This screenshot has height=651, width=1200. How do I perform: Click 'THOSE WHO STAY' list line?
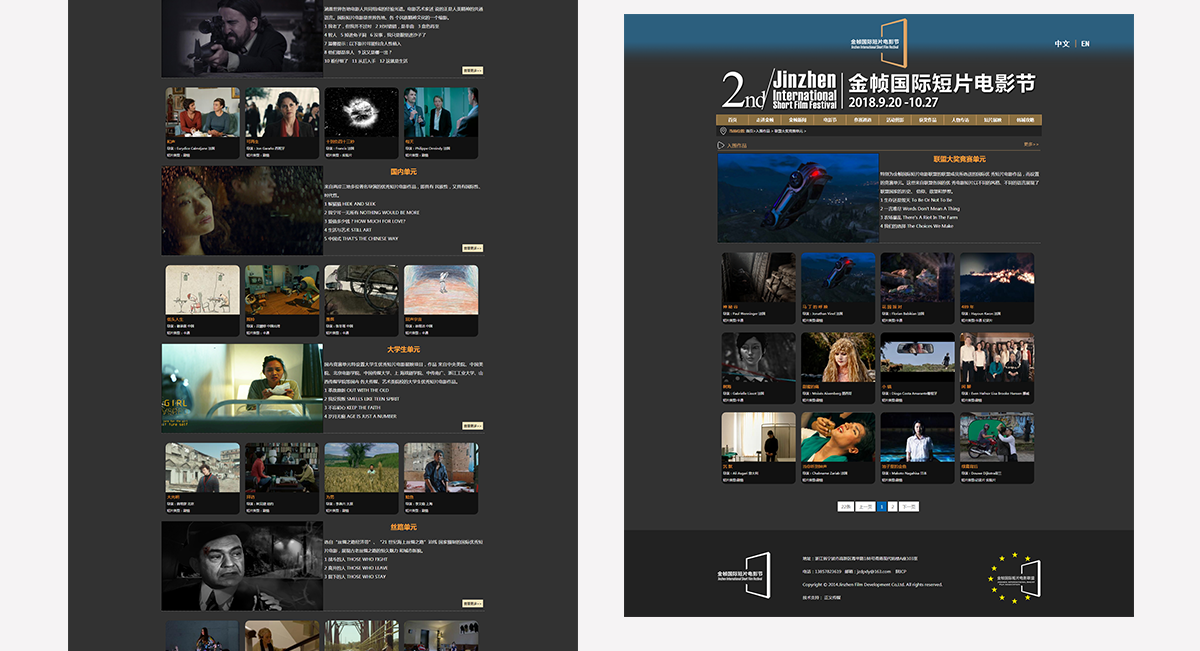[355, 577]
